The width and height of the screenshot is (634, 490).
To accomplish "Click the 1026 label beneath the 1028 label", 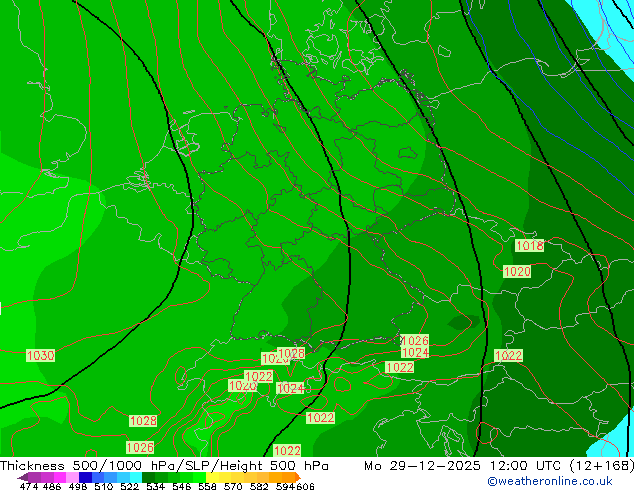I will pos(140,448).
